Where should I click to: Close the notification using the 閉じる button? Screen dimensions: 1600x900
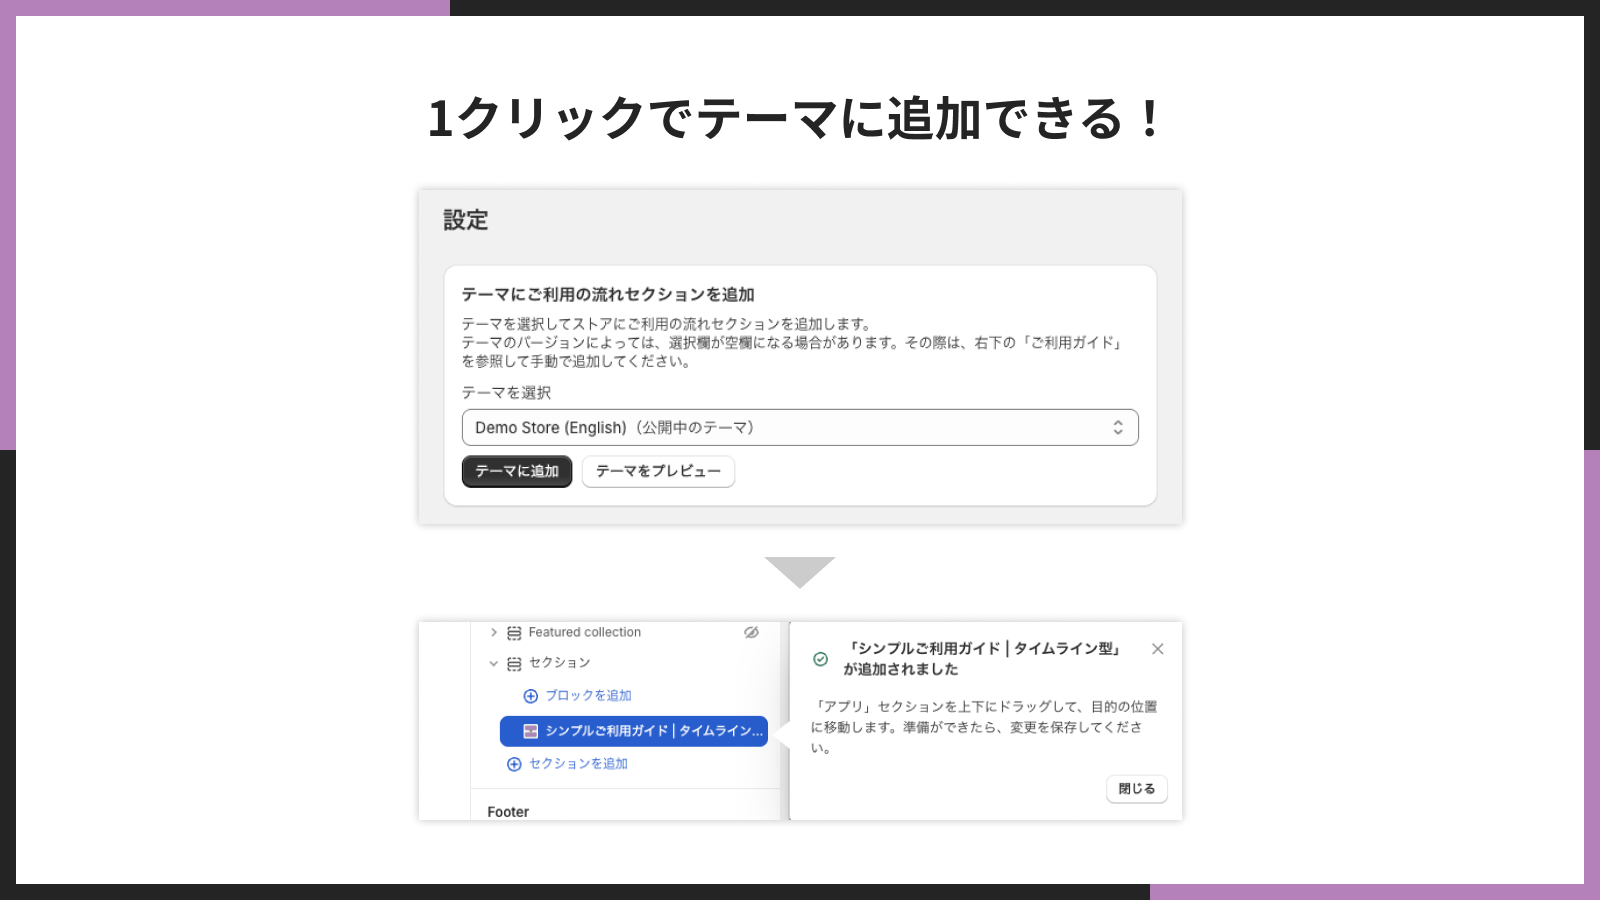point(1136,789)
